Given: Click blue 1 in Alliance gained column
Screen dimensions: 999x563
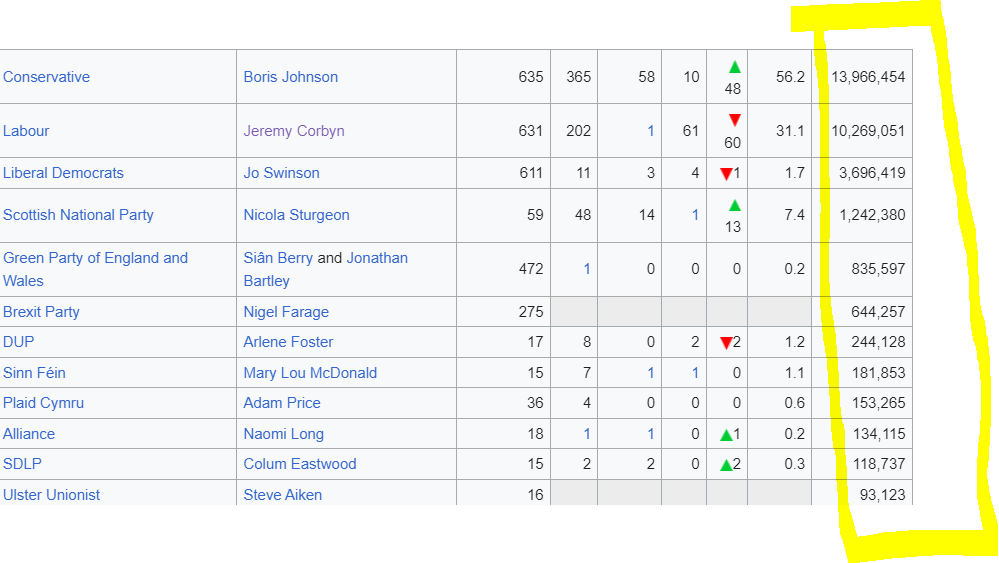Looking at the screenshot, I should click(650, 434).
